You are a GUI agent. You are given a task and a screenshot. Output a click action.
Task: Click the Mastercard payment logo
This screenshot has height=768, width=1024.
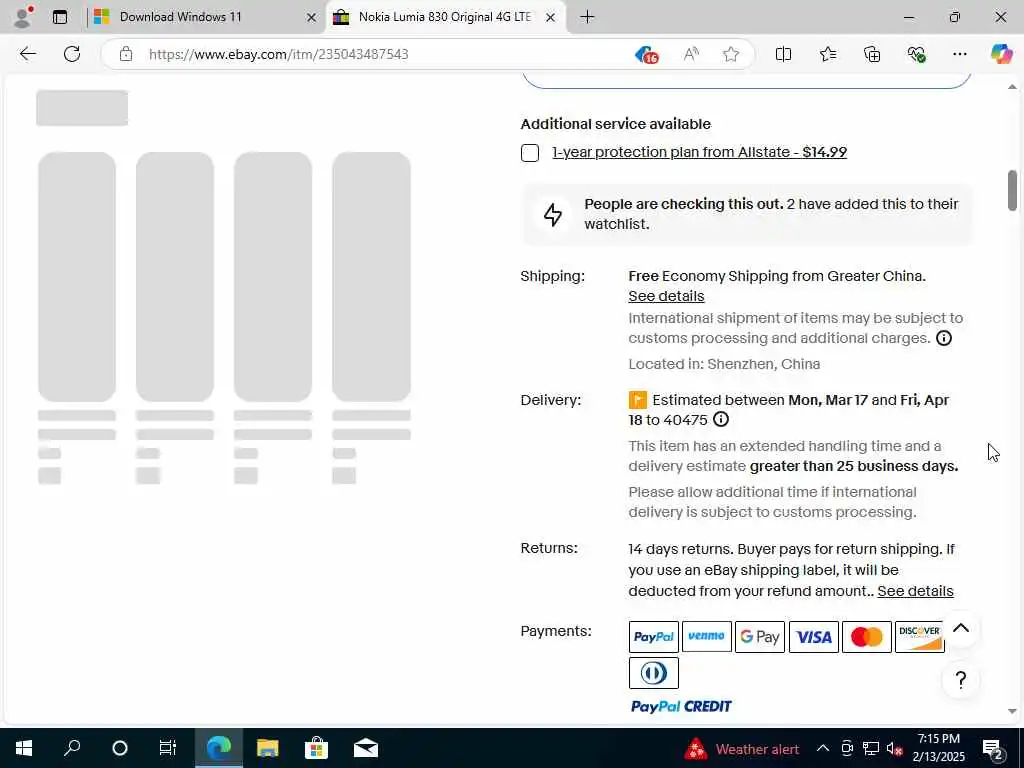[x=867, y=637]
